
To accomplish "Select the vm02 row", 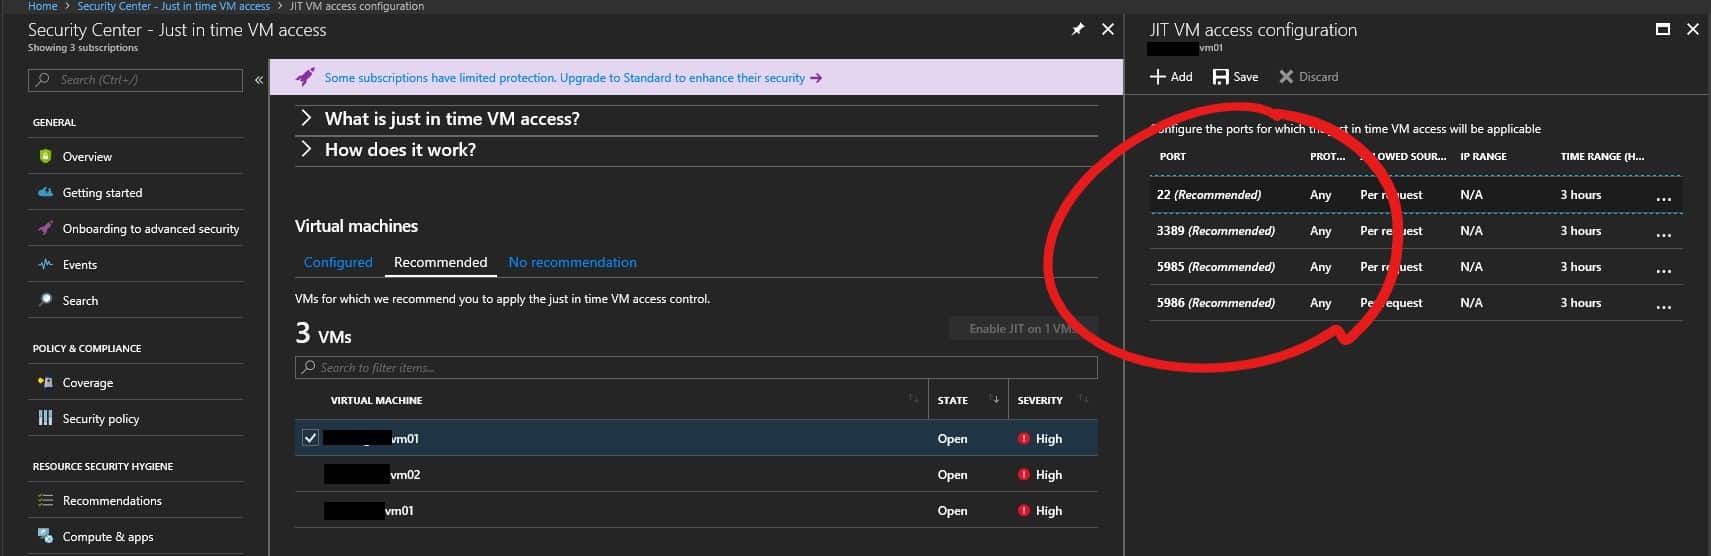I will coord(696,474).
